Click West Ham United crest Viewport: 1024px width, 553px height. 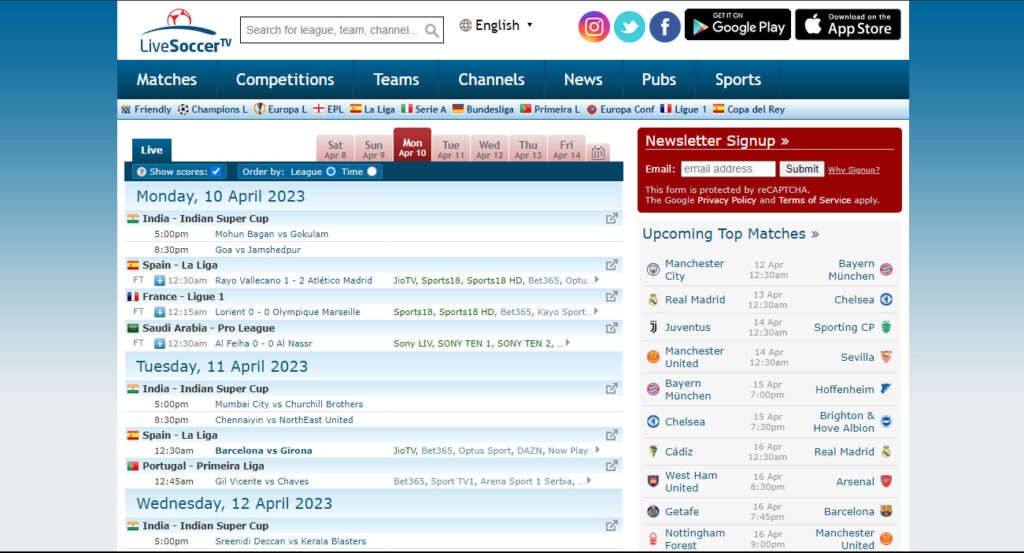click(x=653, y=481)
